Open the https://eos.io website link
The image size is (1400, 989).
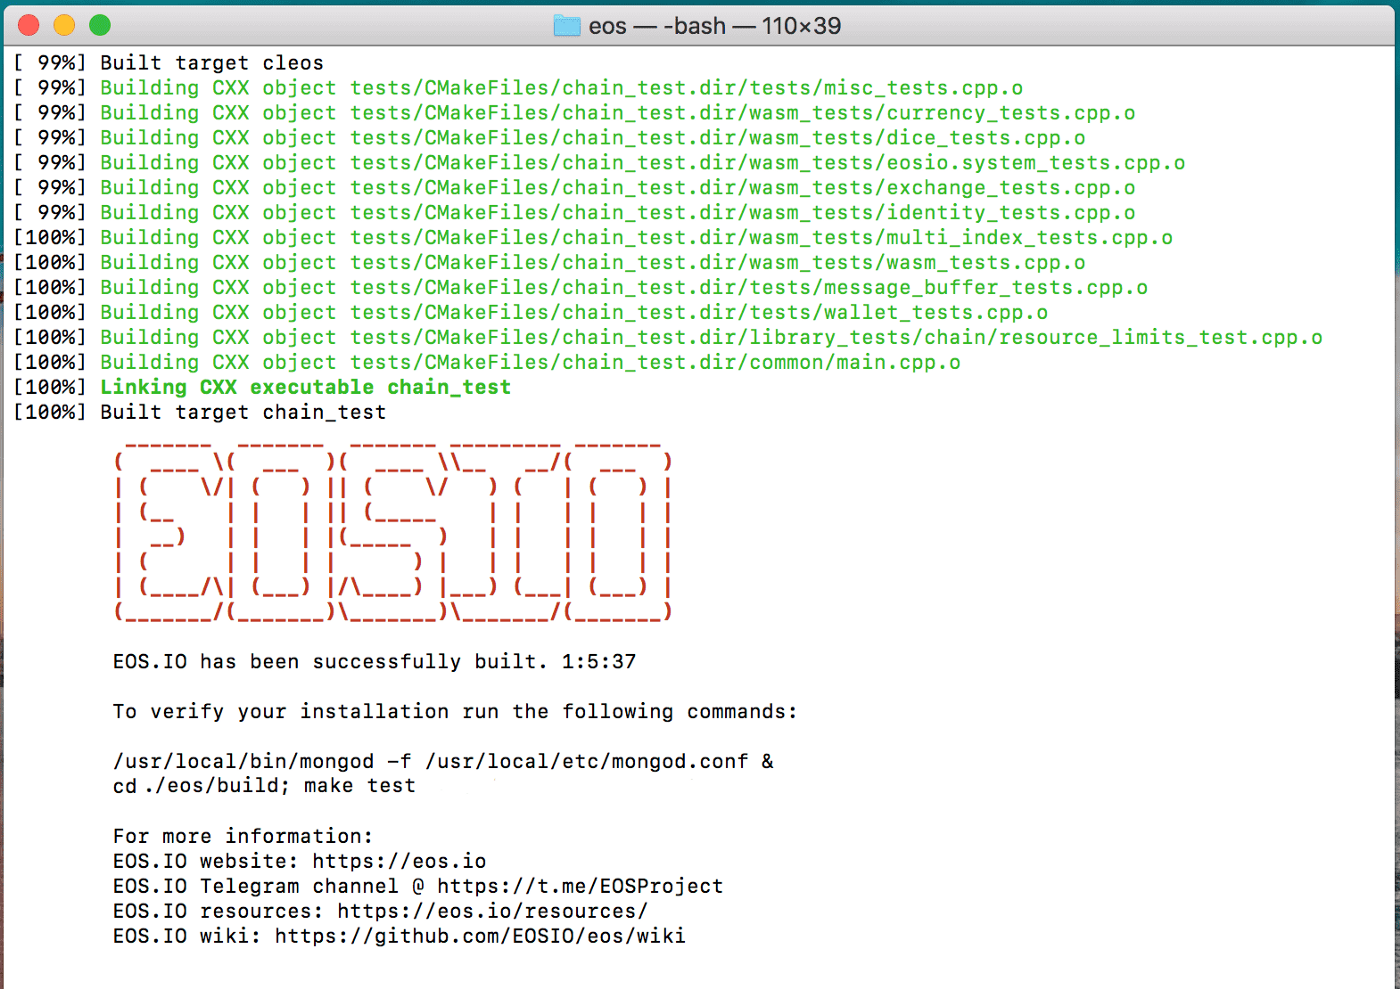pyautogui.click(x=399, y=861)
